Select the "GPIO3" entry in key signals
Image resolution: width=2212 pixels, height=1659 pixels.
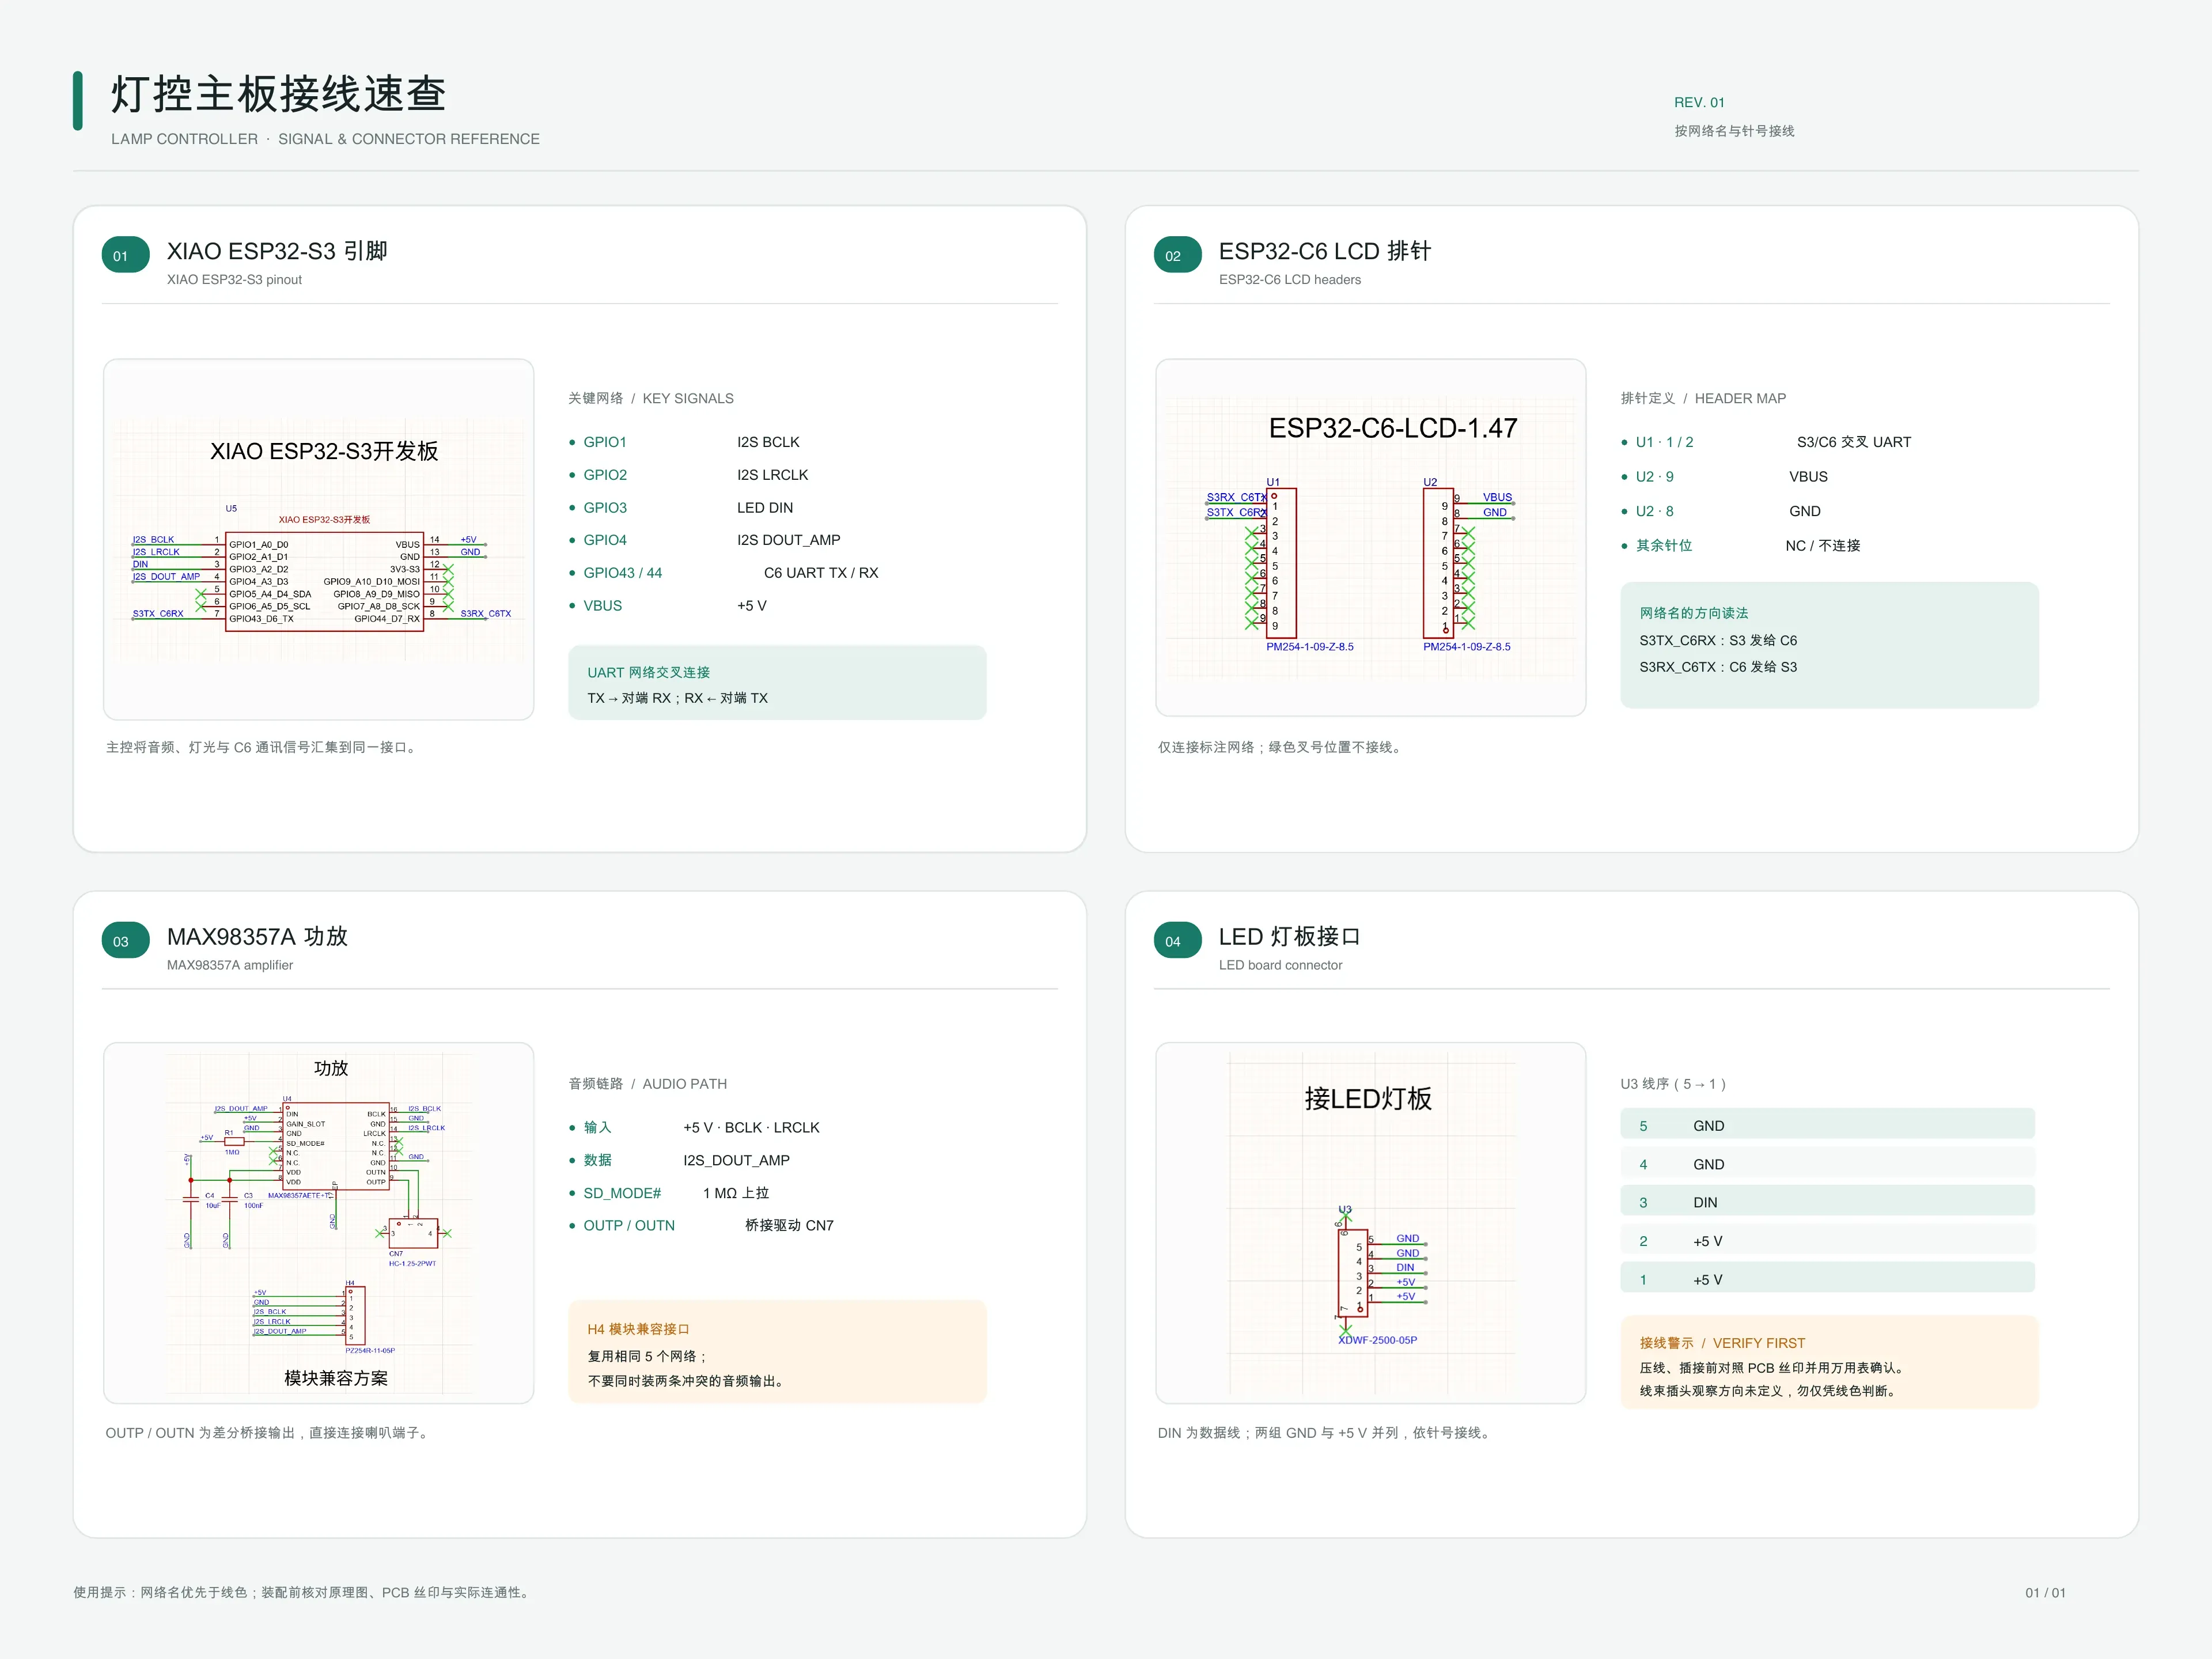coord(605,508)
